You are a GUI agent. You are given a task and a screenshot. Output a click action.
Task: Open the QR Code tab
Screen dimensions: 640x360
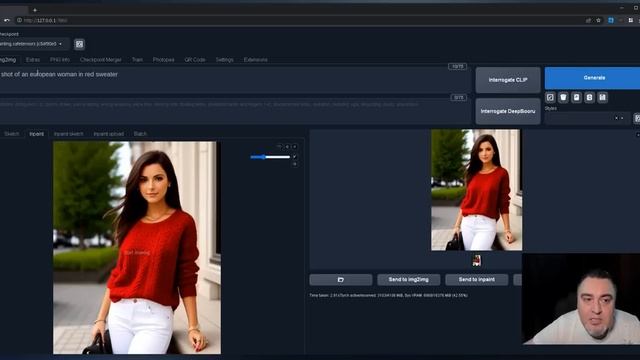(x=195, y=60)
